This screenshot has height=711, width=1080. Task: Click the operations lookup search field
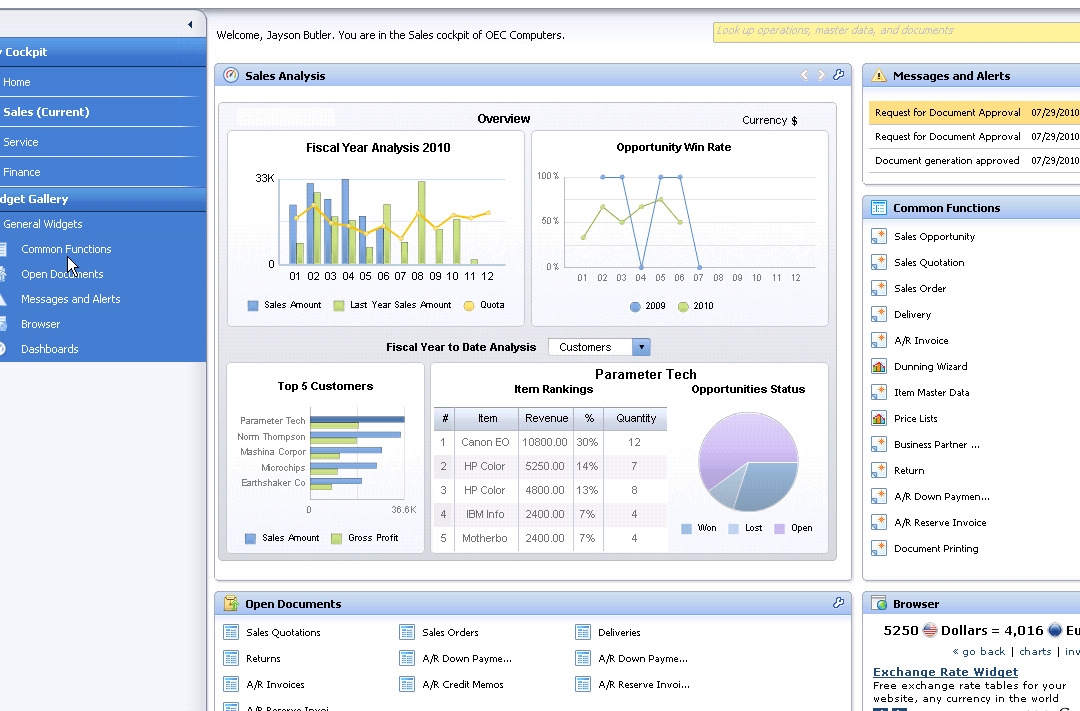pos(895,32)
